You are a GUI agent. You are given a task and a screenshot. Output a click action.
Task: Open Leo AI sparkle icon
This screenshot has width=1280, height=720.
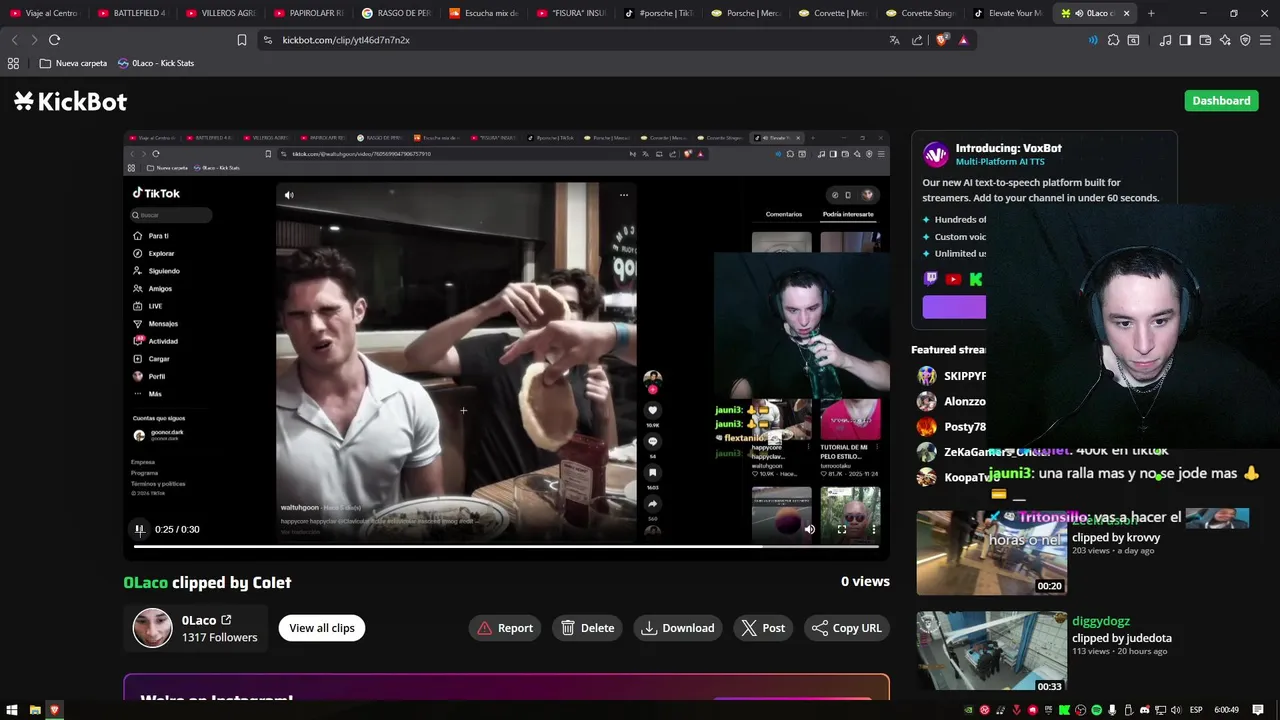(x=1225, y=40)
